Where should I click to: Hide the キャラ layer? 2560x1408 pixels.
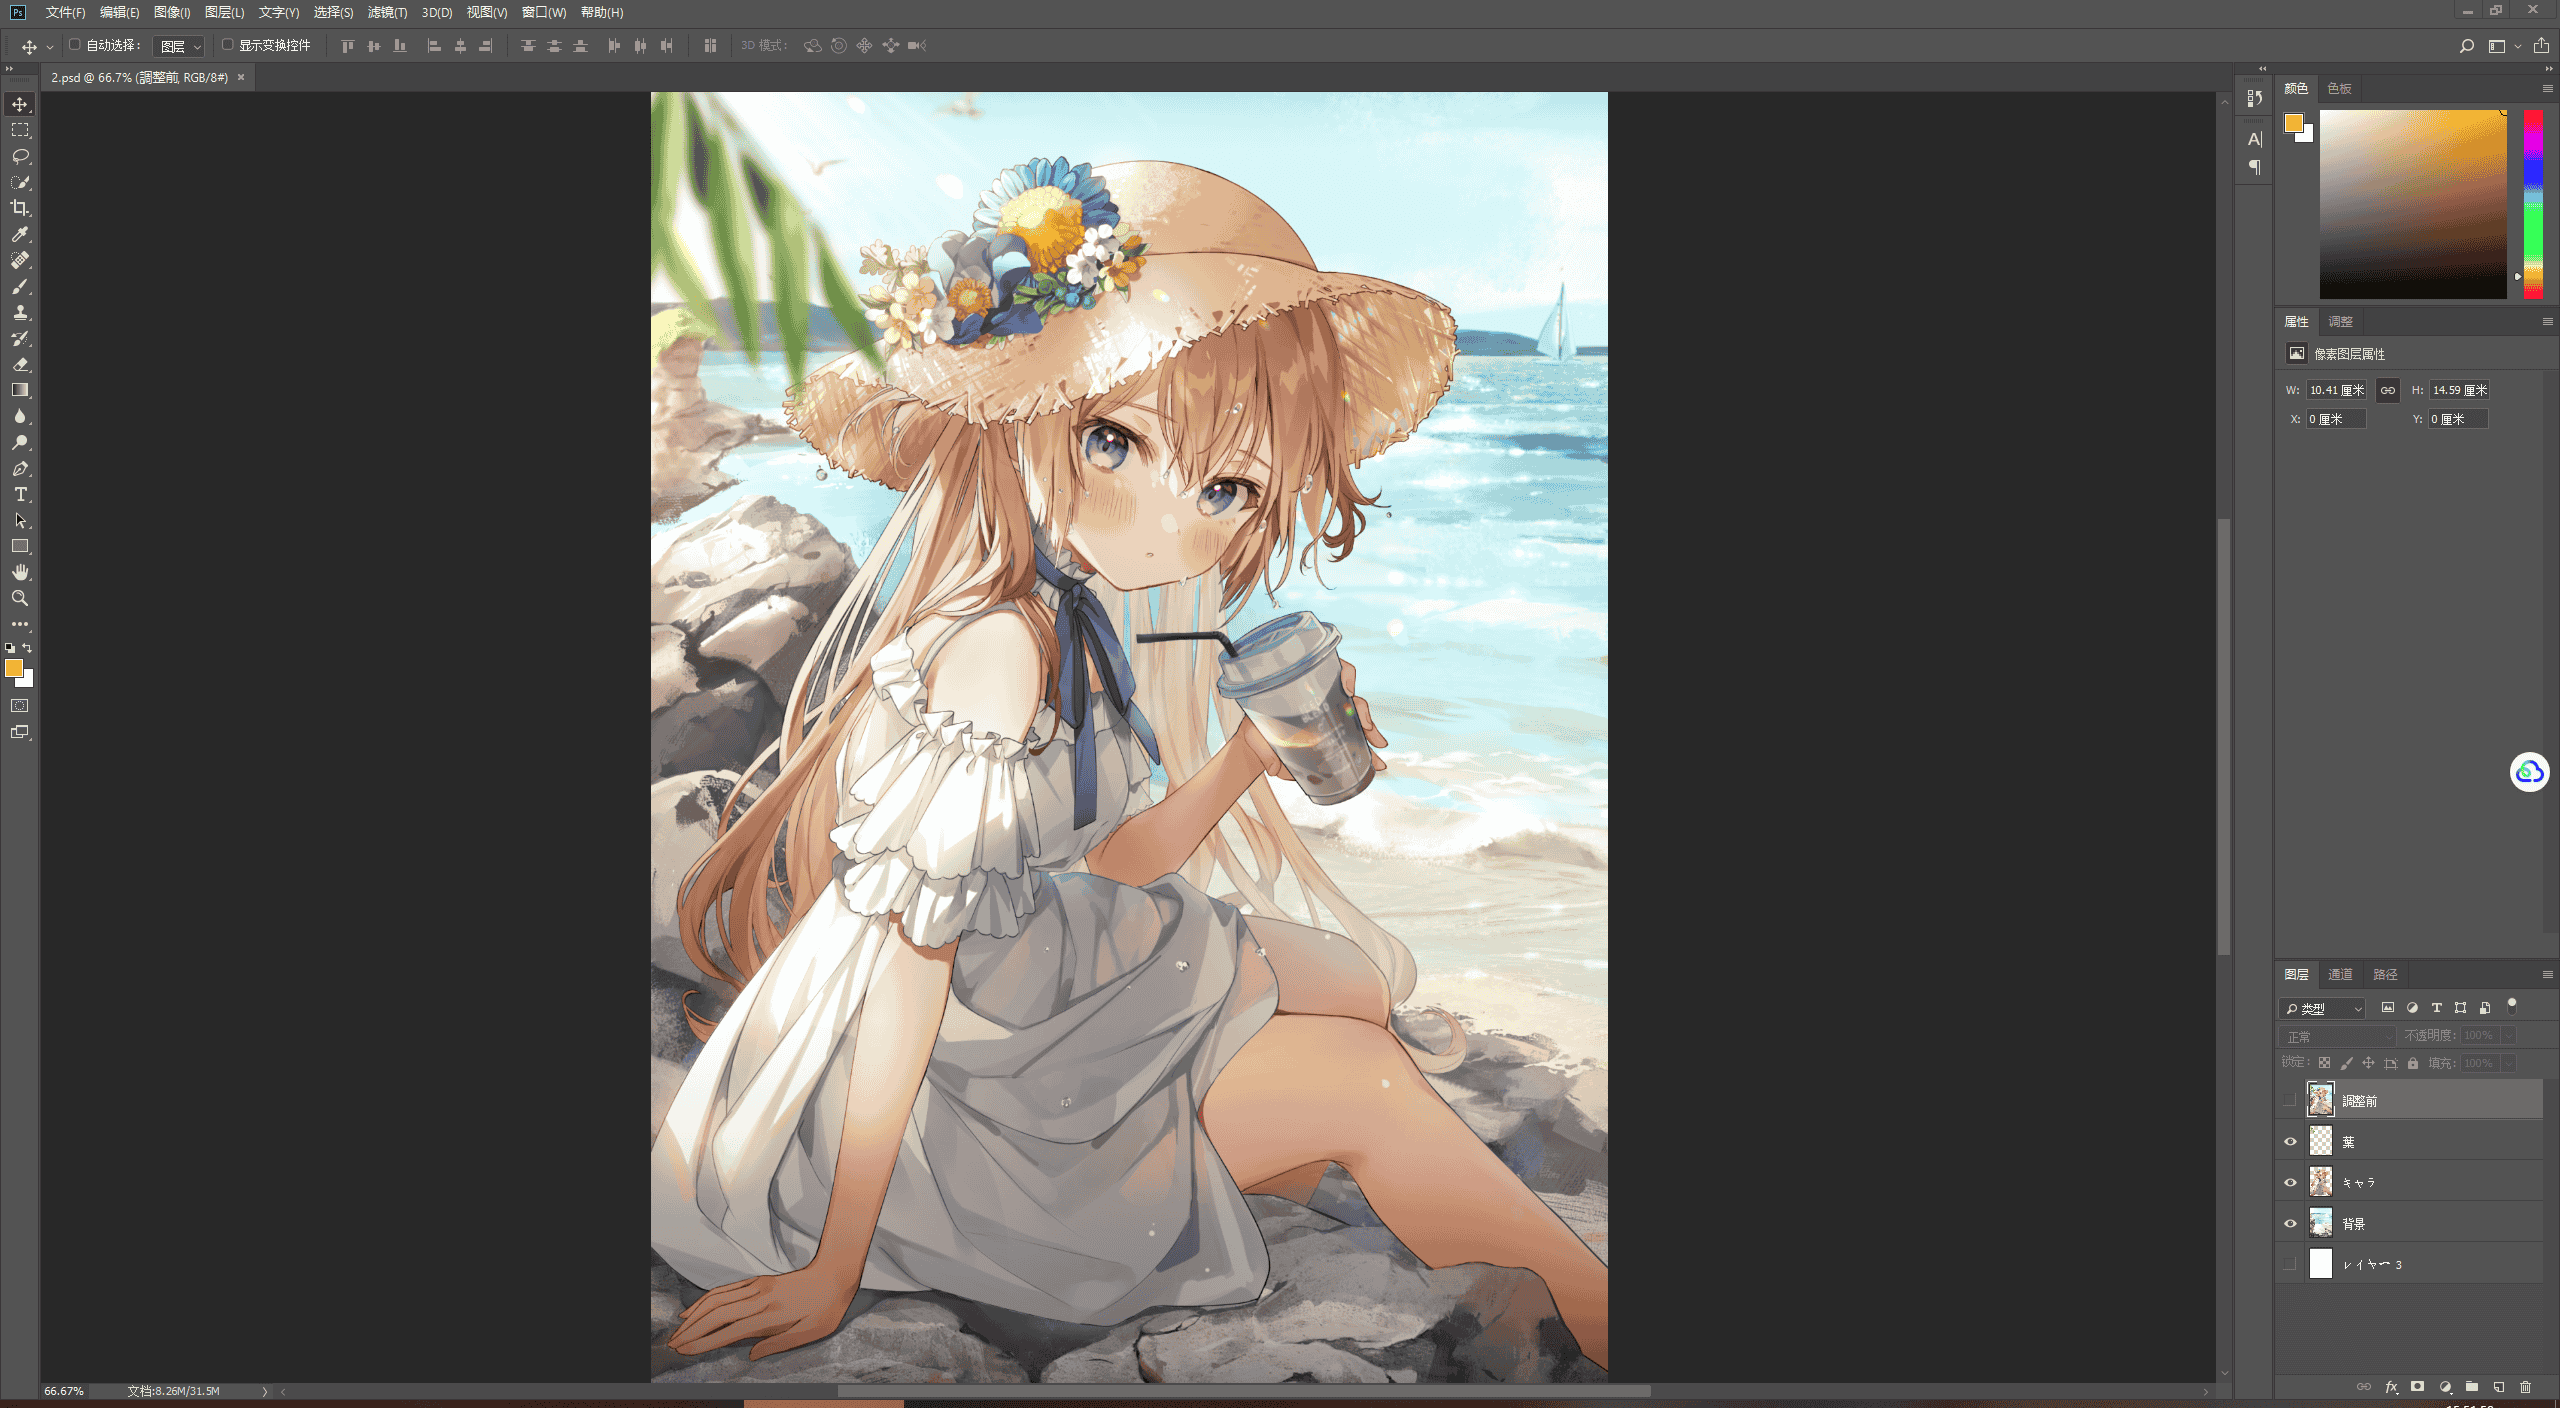(x=2290, y=1182)
